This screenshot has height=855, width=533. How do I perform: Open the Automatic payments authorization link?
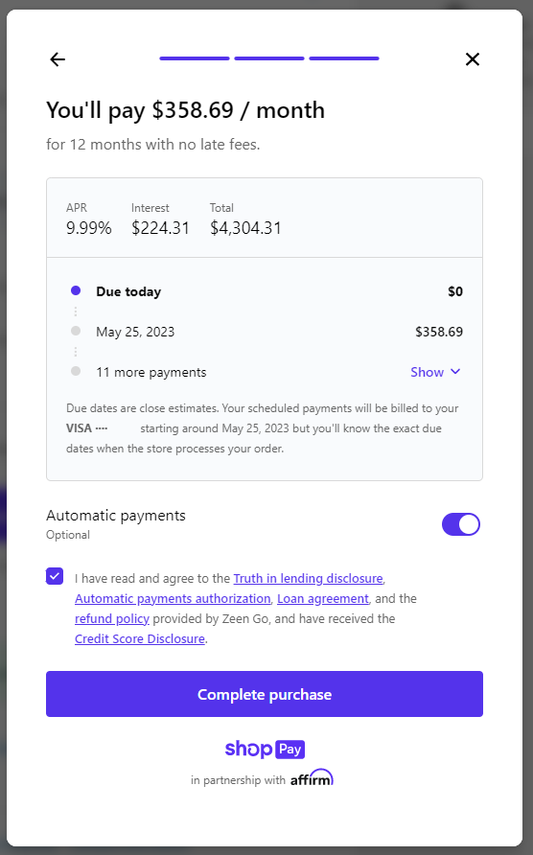click(172, 598)
